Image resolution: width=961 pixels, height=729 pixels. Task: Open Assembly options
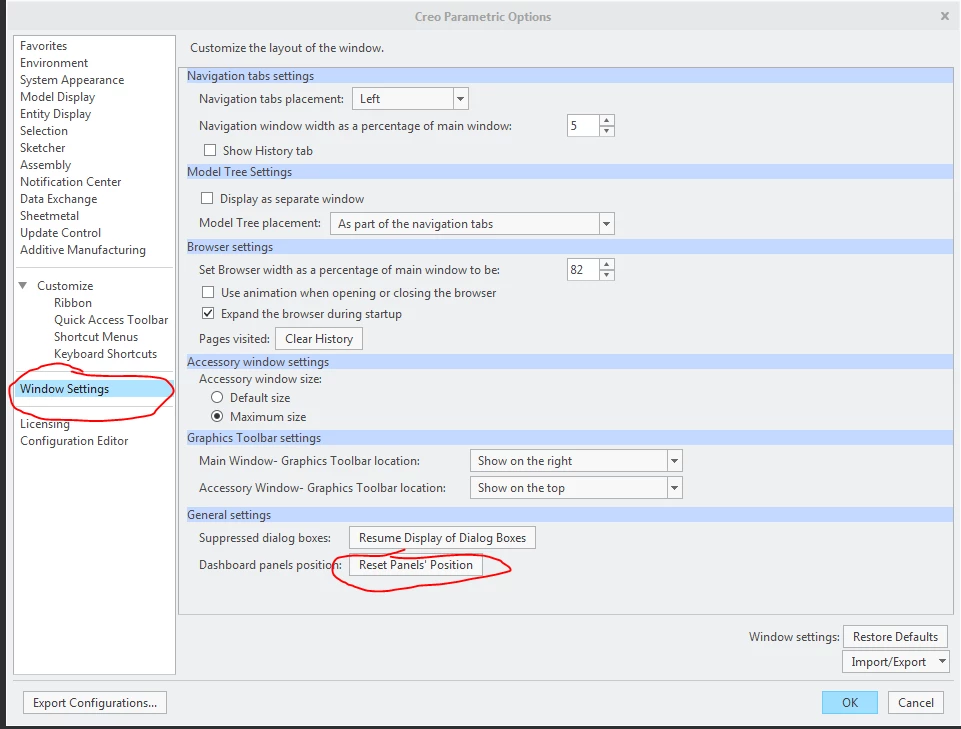(45, 165)
